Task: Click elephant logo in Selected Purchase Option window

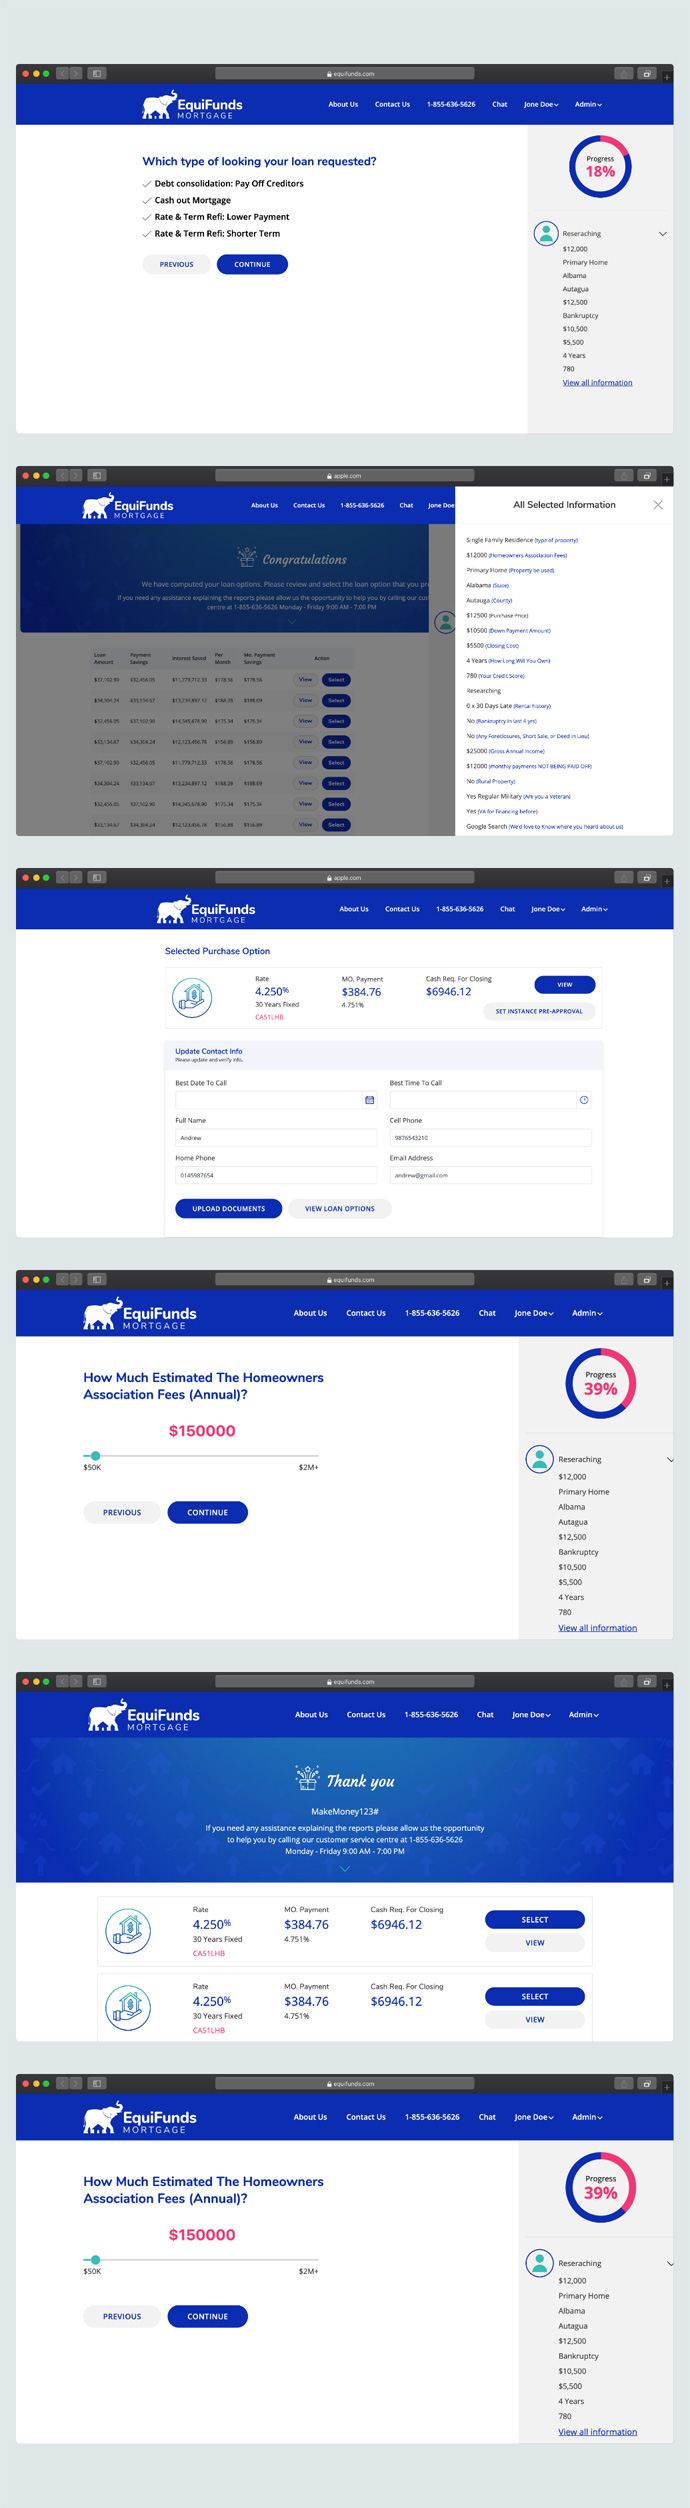Action: [206, 910]
